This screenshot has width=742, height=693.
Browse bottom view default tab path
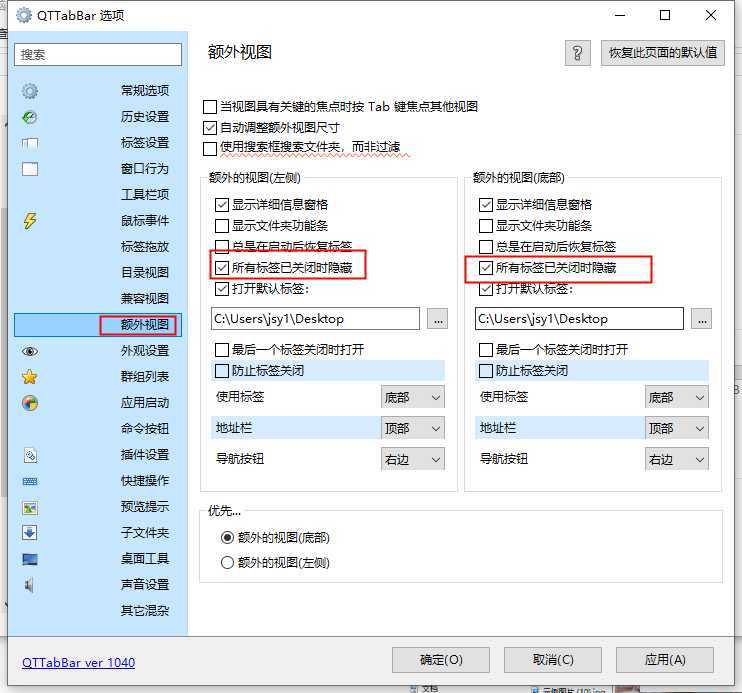702,319
